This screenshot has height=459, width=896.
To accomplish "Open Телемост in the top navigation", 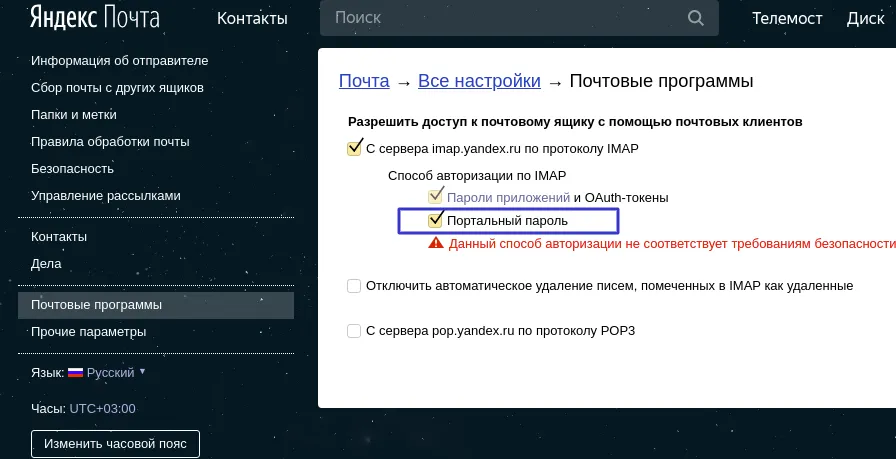I will click(787, 18).
